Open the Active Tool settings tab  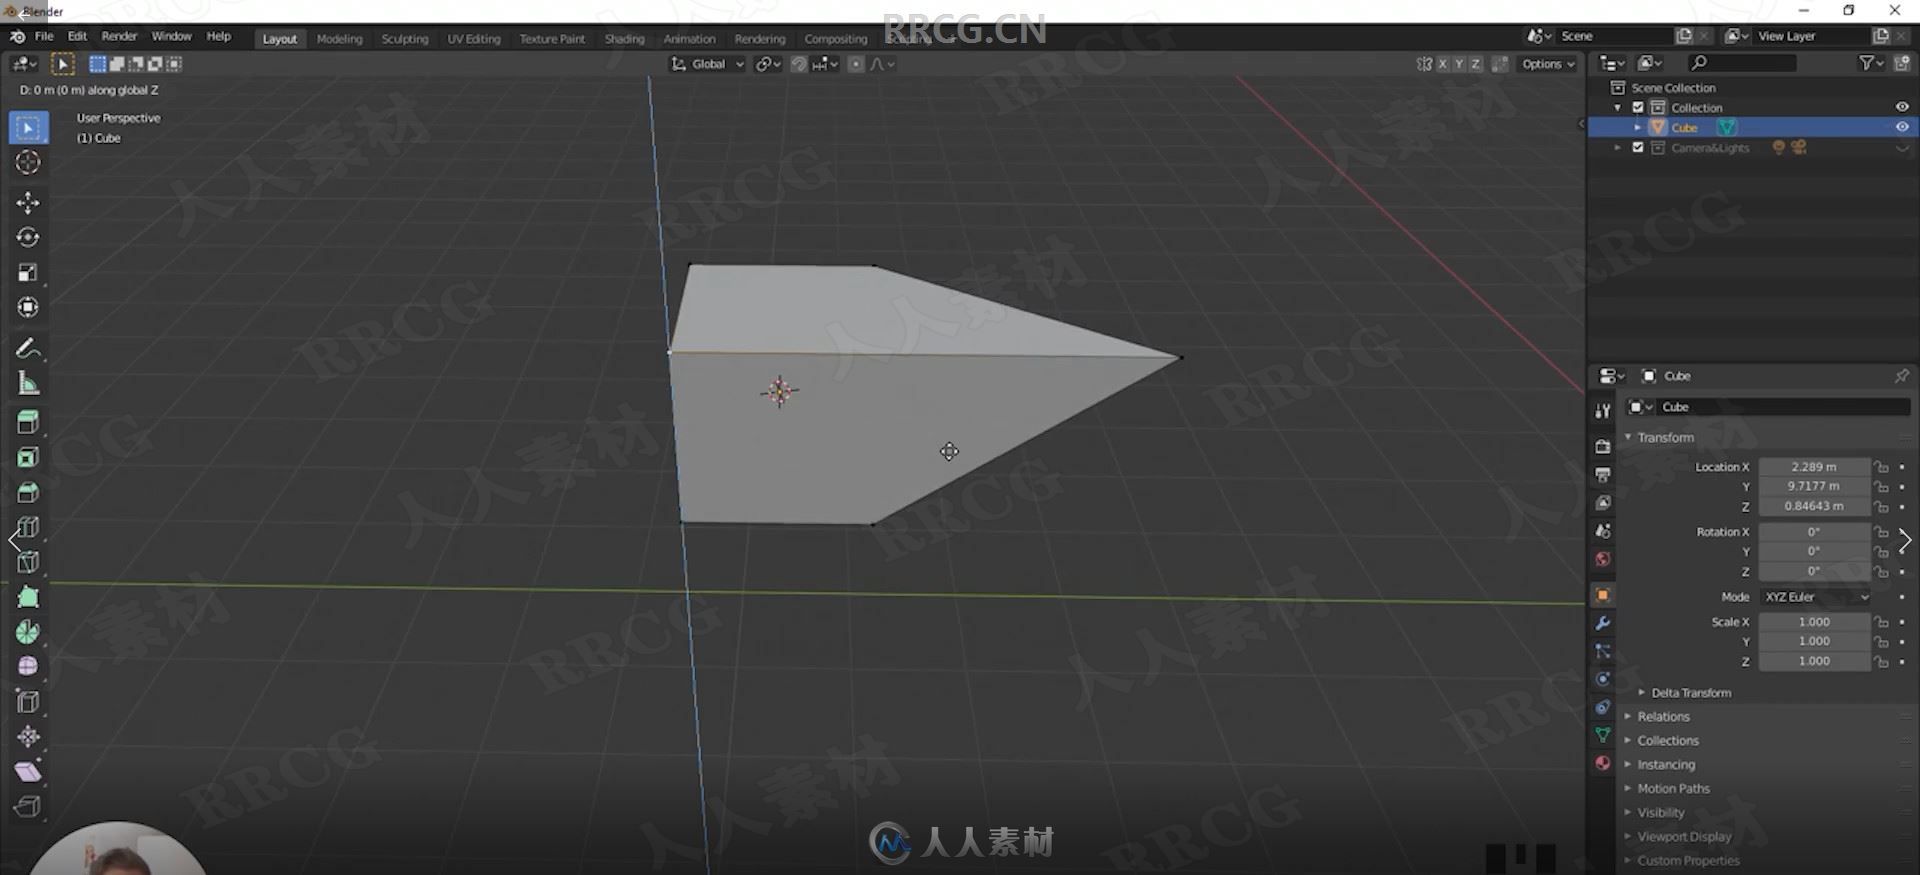coord(1603,411)
